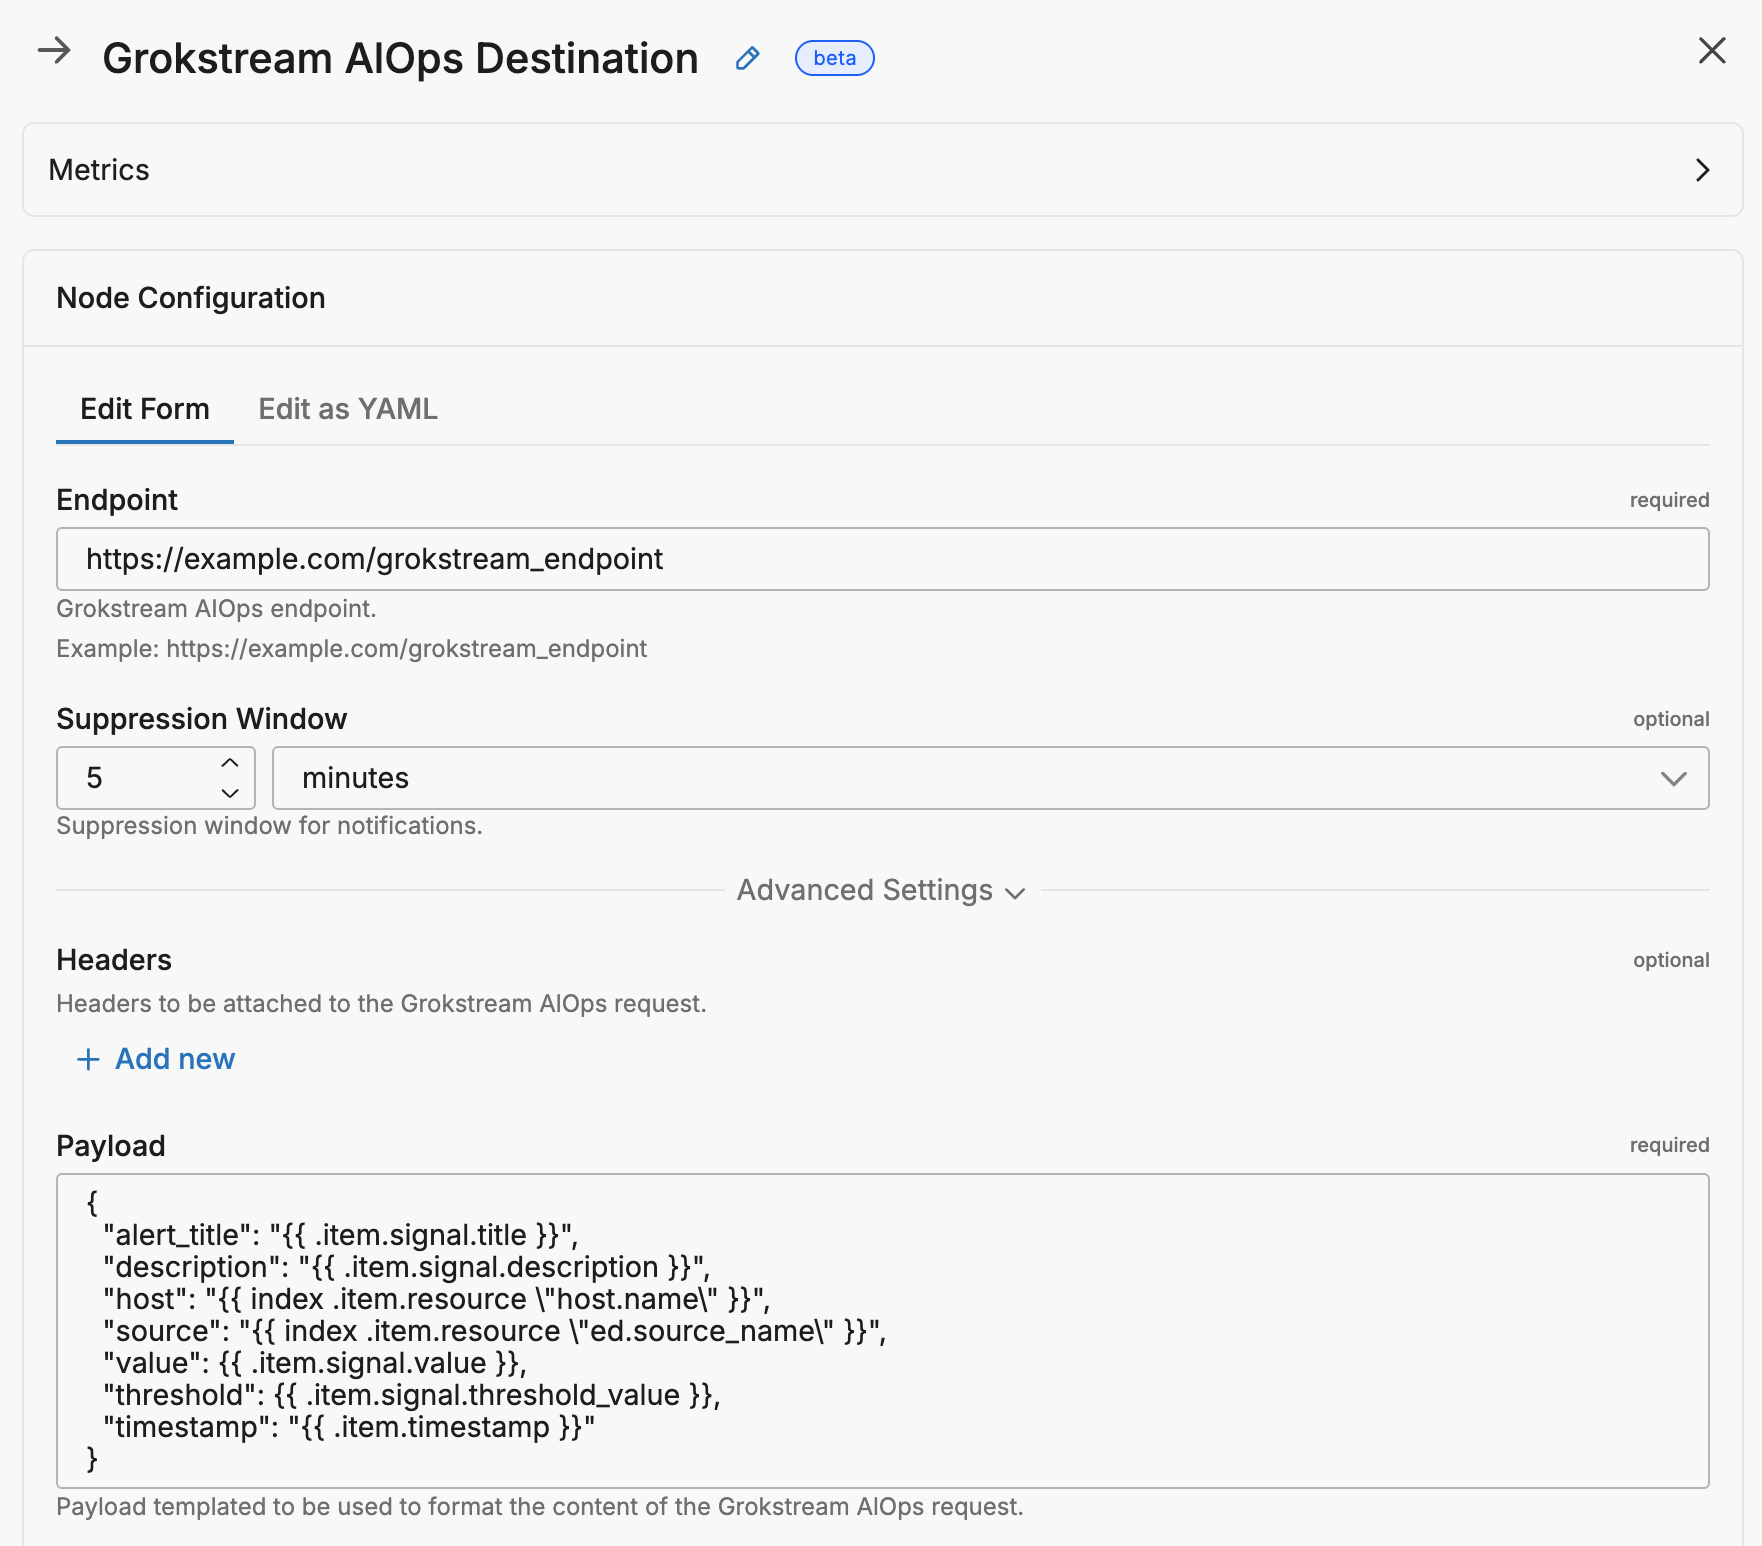Viewport: 1762px width, 1546px height.
Task: Collapse the Advanced Settings section
Action: point(880,890)
